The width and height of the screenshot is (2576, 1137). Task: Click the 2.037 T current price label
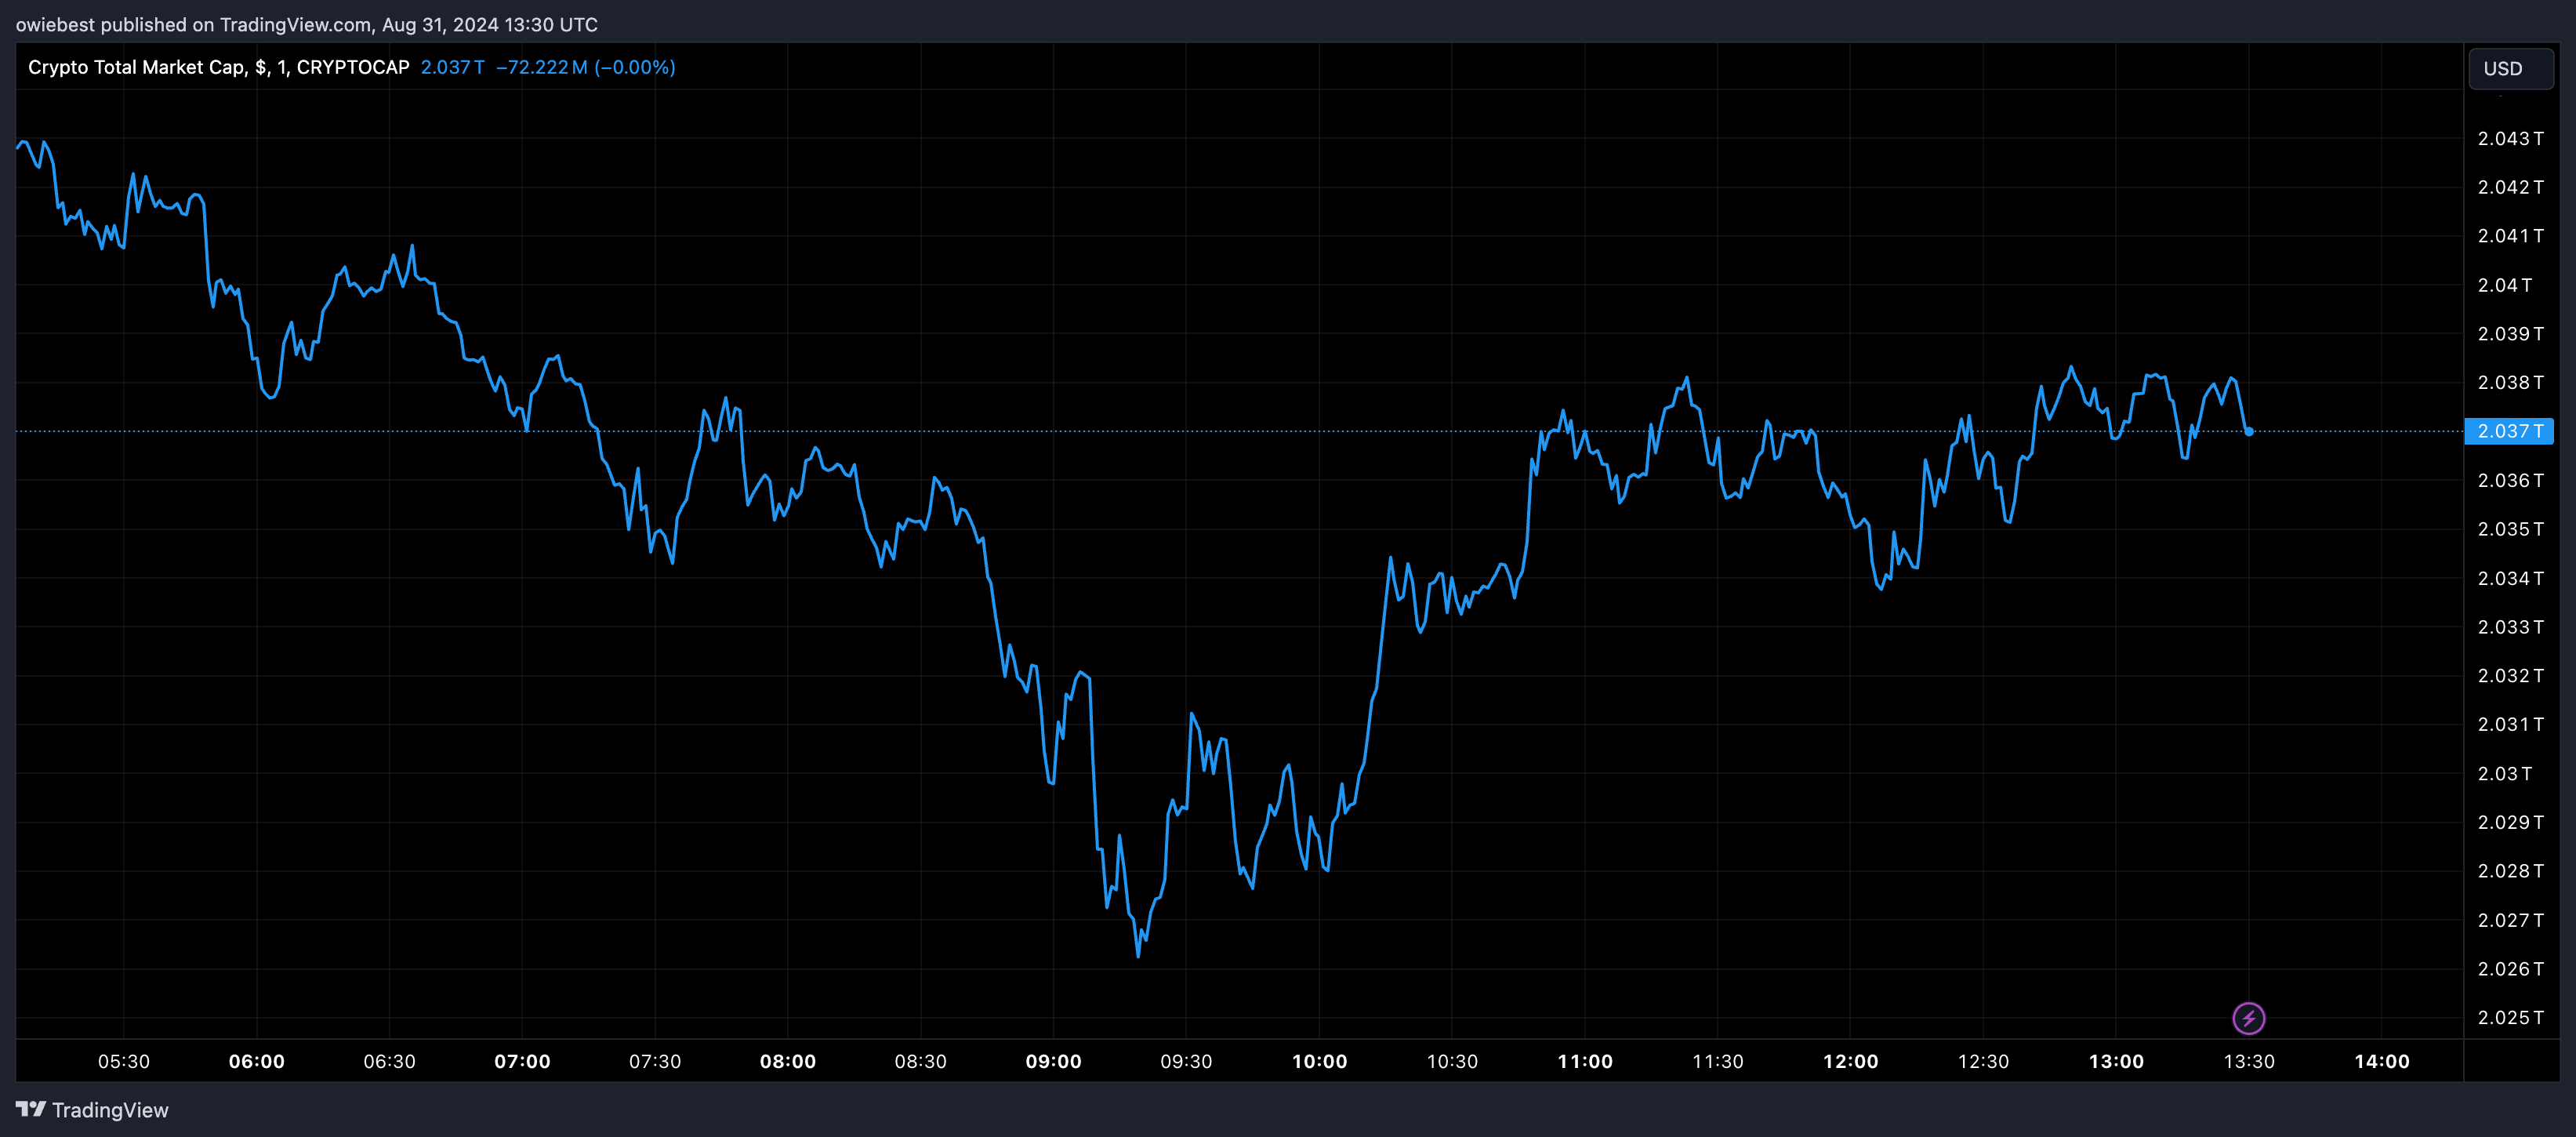(x=2508, y=431)
